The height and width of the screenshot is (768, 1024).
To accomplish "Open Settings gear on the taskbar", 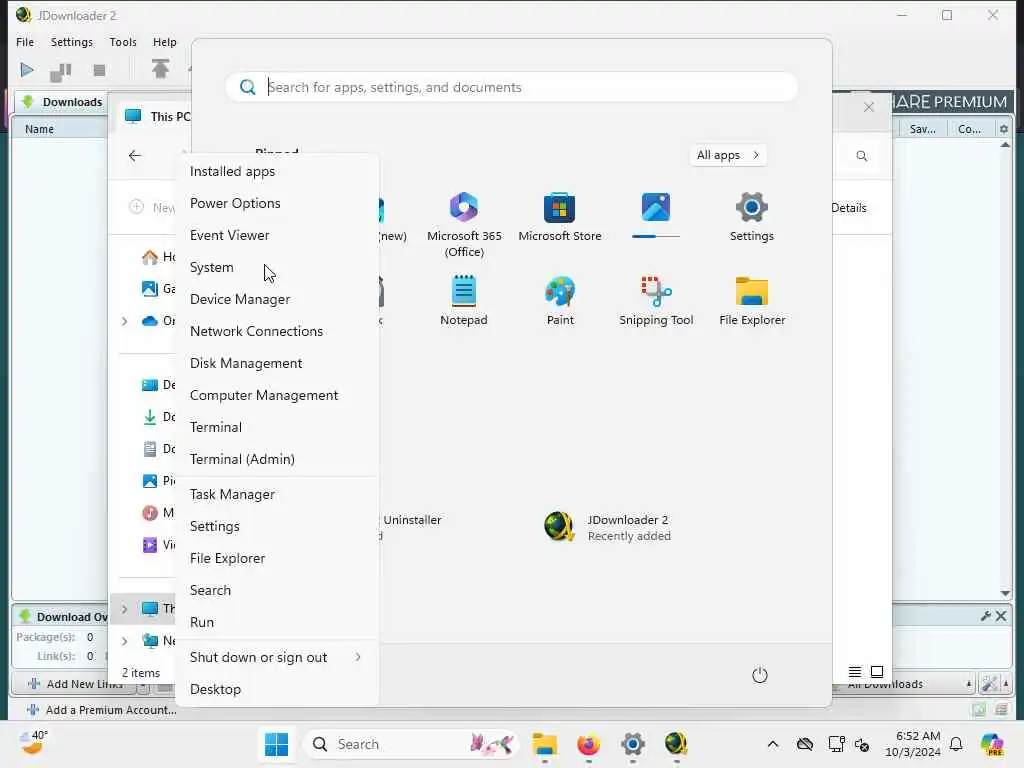I will tap(632, 744).
